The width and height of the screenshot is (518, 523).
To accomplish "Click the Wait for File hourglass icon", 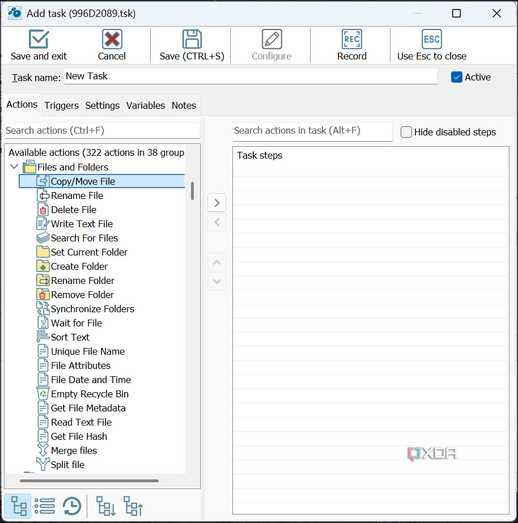I will (43, 323).
